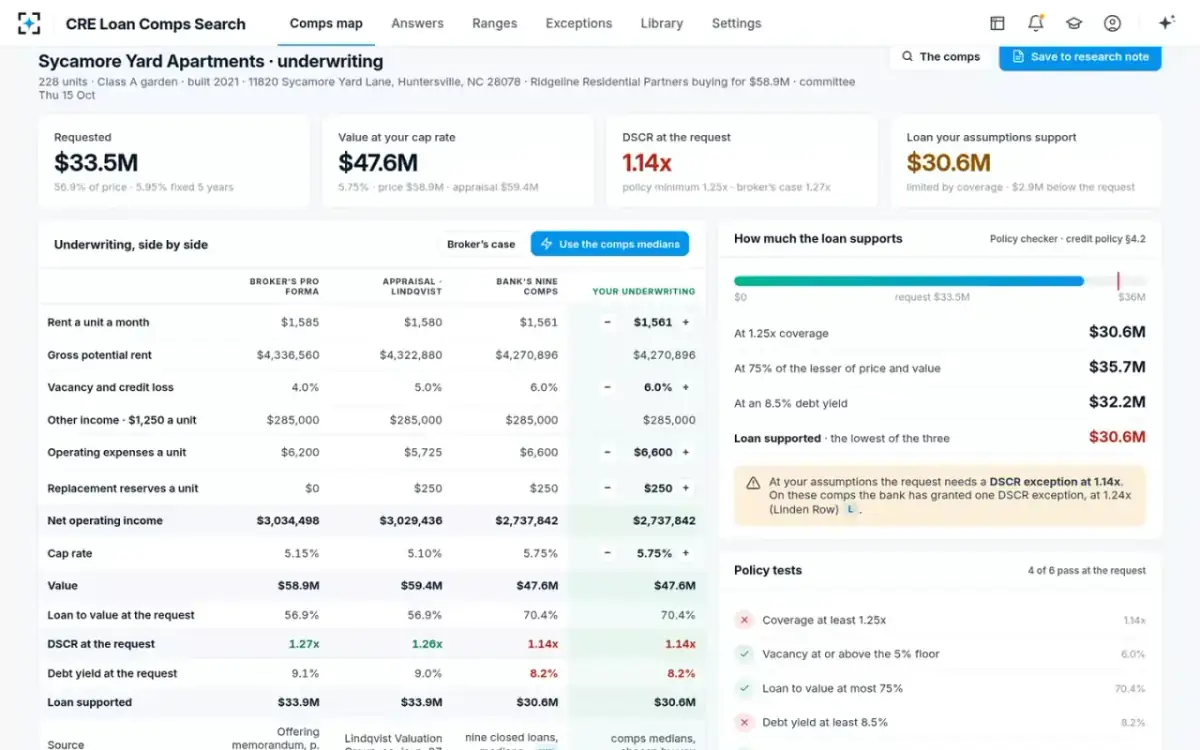Click the Your Underwriting rent value $1,561

coord(653,322)
